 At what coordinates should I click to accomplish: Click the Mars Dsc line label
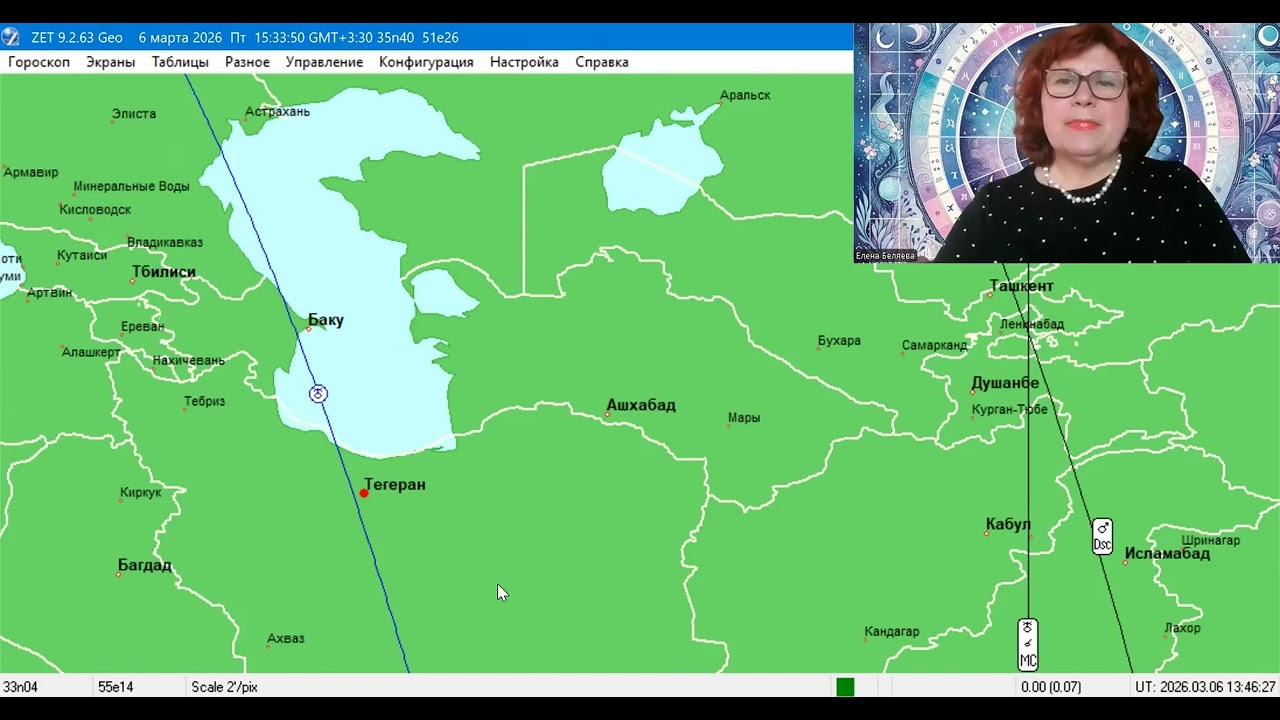[x=1102, y=536]
